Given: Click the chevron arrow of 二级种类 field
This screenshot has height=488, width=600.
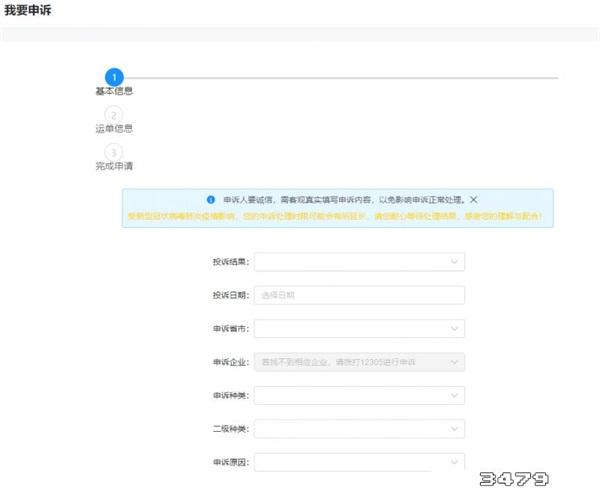Looking at the screenshot, I should click(x=455, y=429).
